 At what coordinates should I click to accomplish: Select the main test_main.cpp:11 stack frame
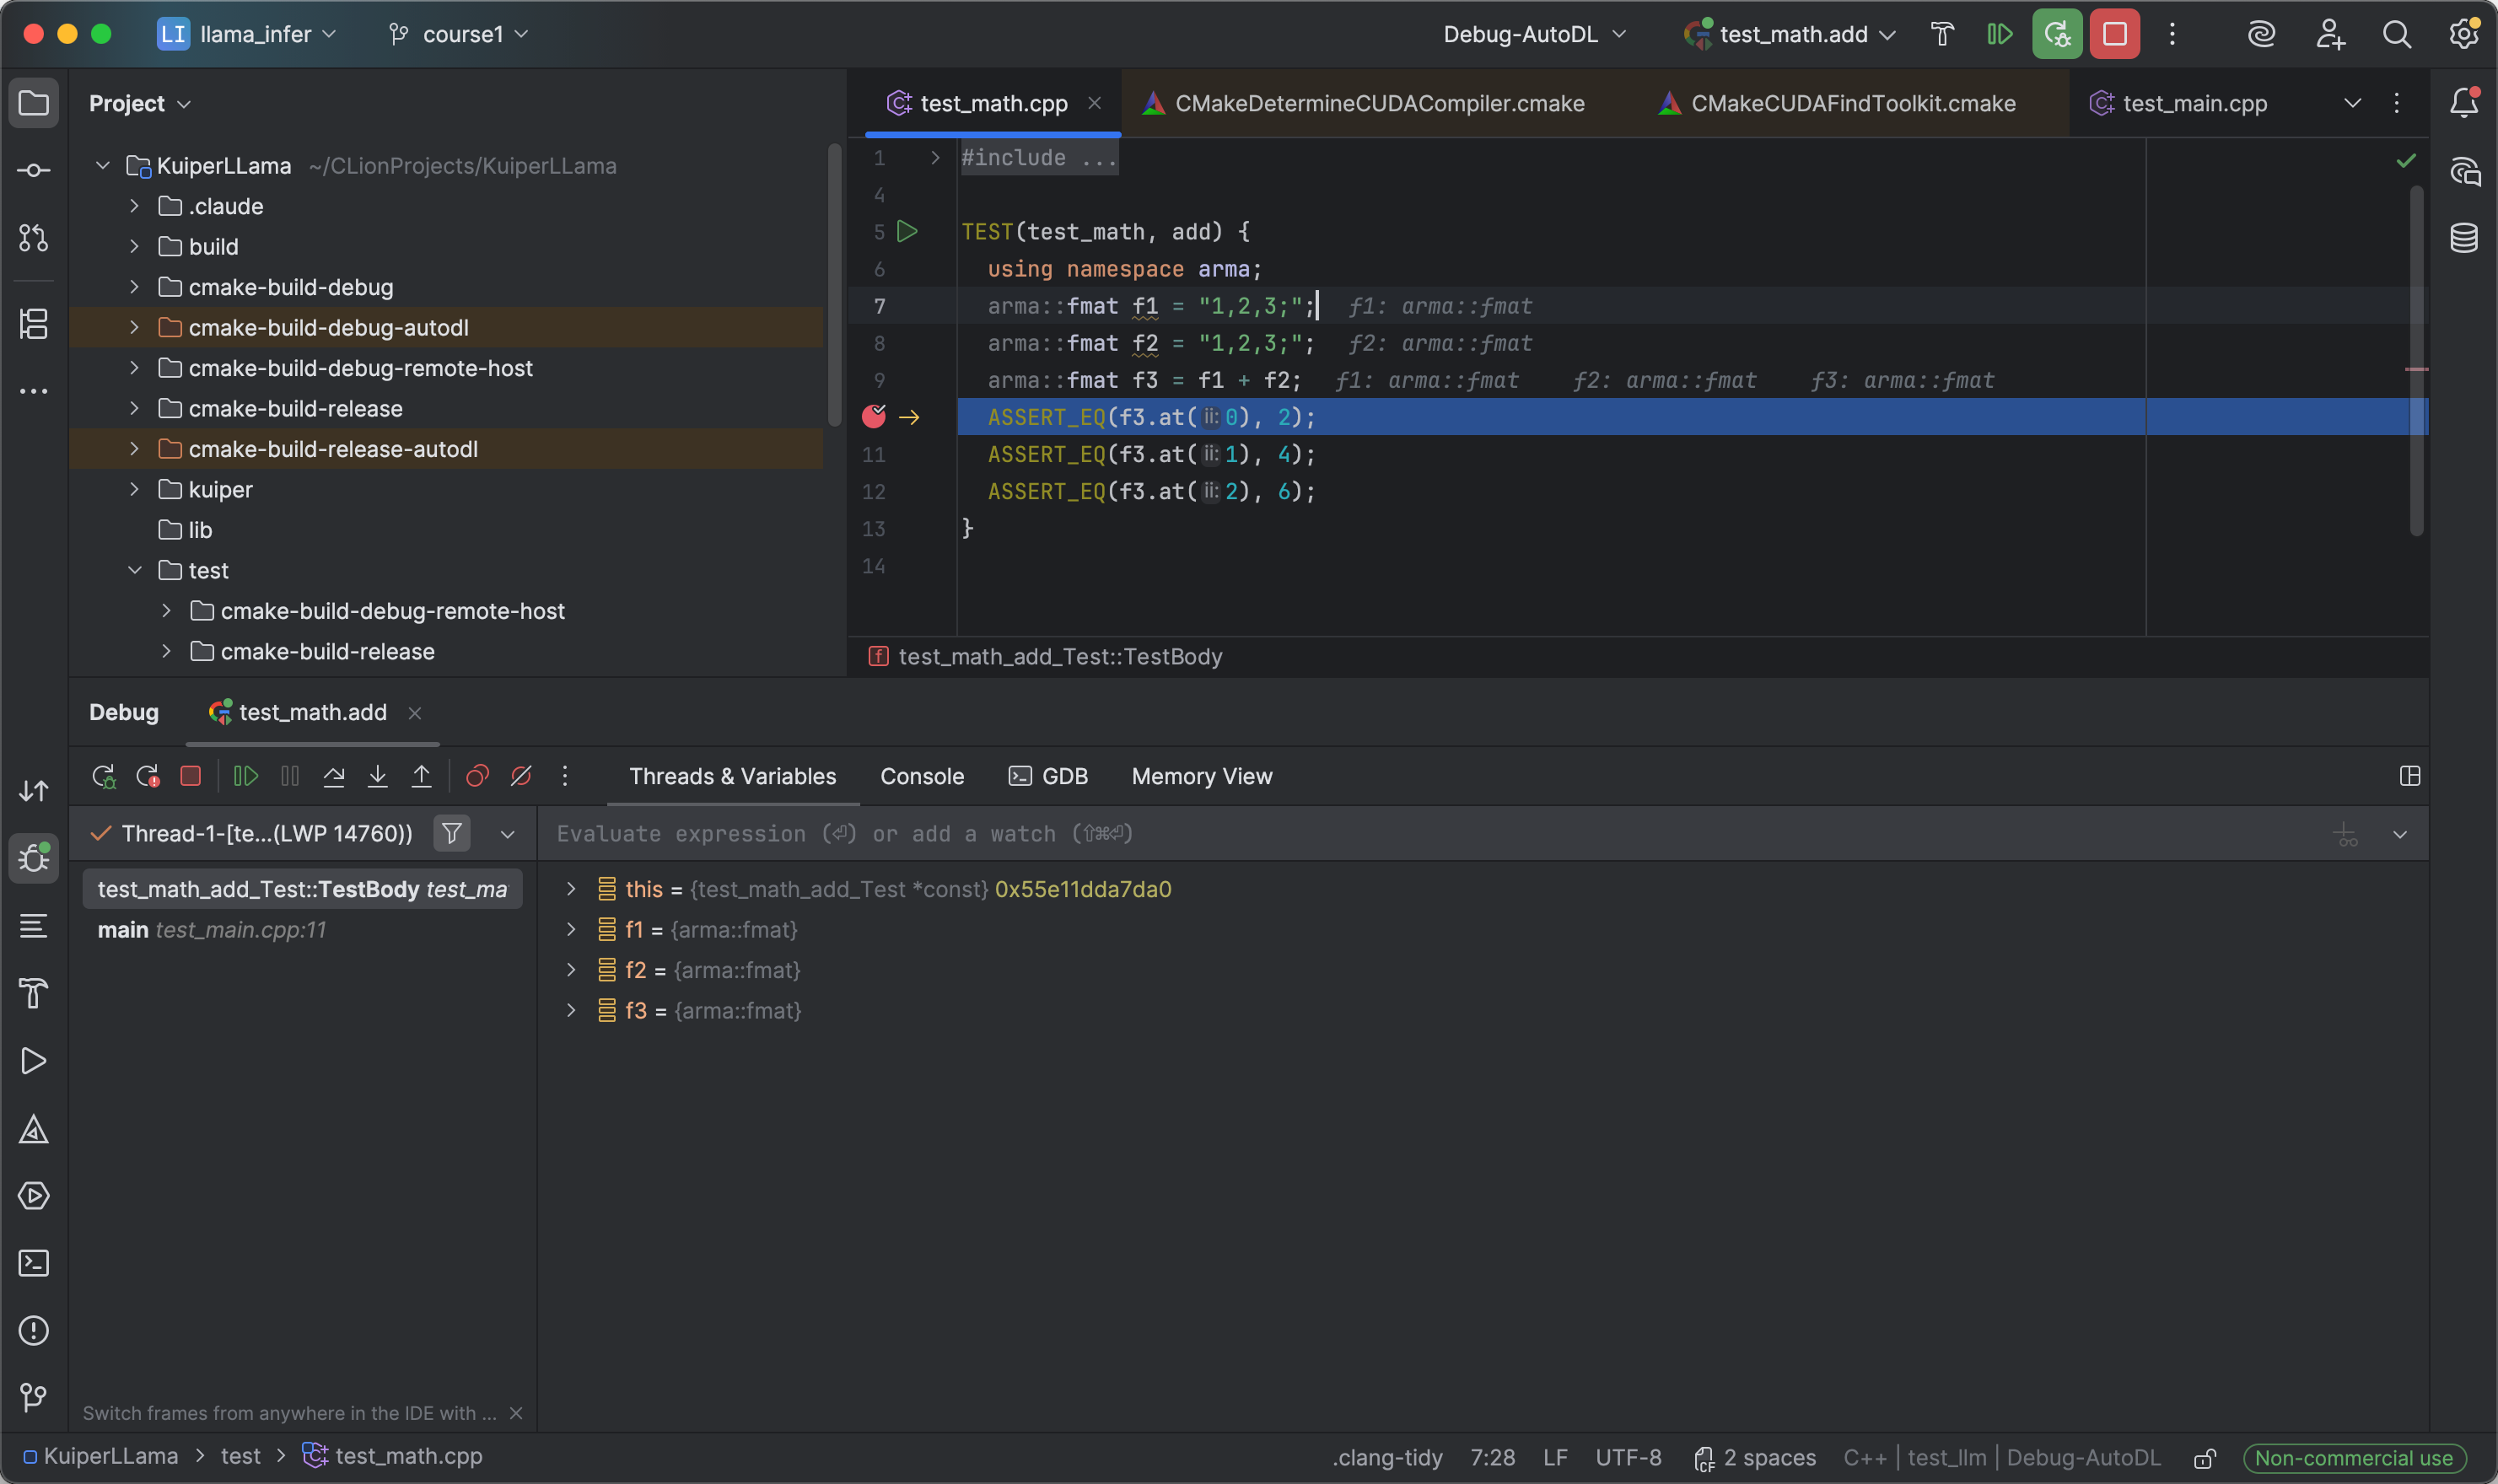(x=212, y=929)
